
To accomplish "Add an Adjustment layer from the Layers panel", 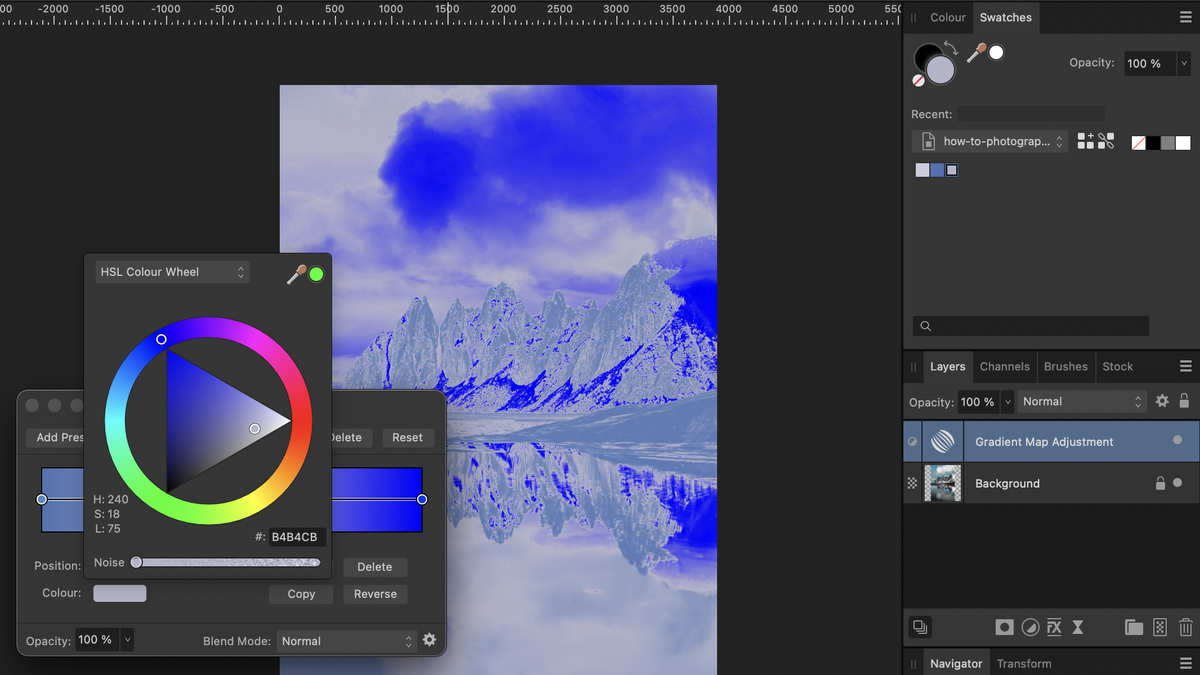I will pos(1030,627).
